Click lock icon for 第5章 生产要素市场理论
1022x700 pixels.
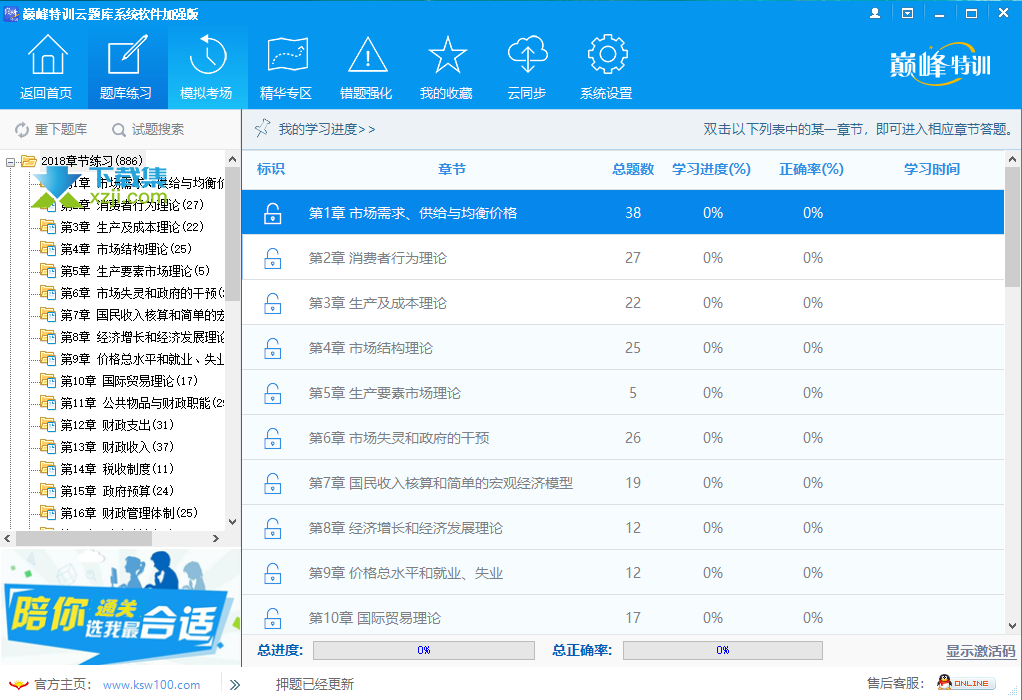tap(272, 393)
